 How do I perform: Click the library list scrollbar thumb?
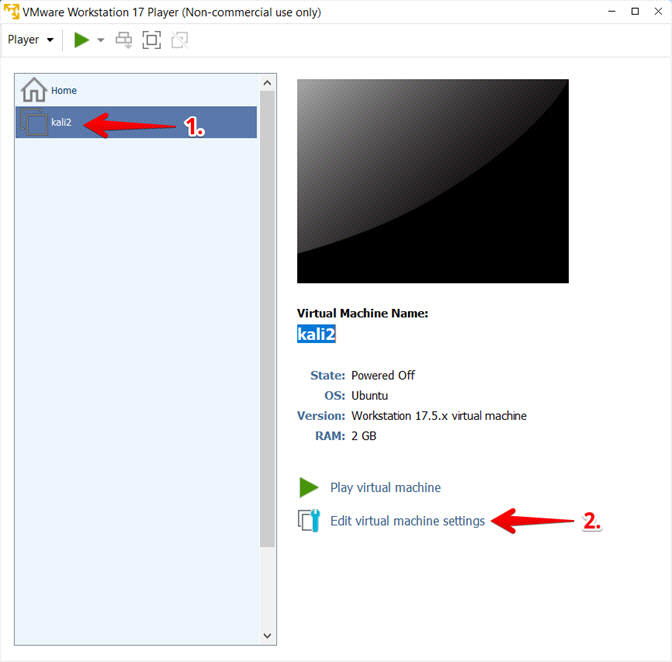[267, 319]
